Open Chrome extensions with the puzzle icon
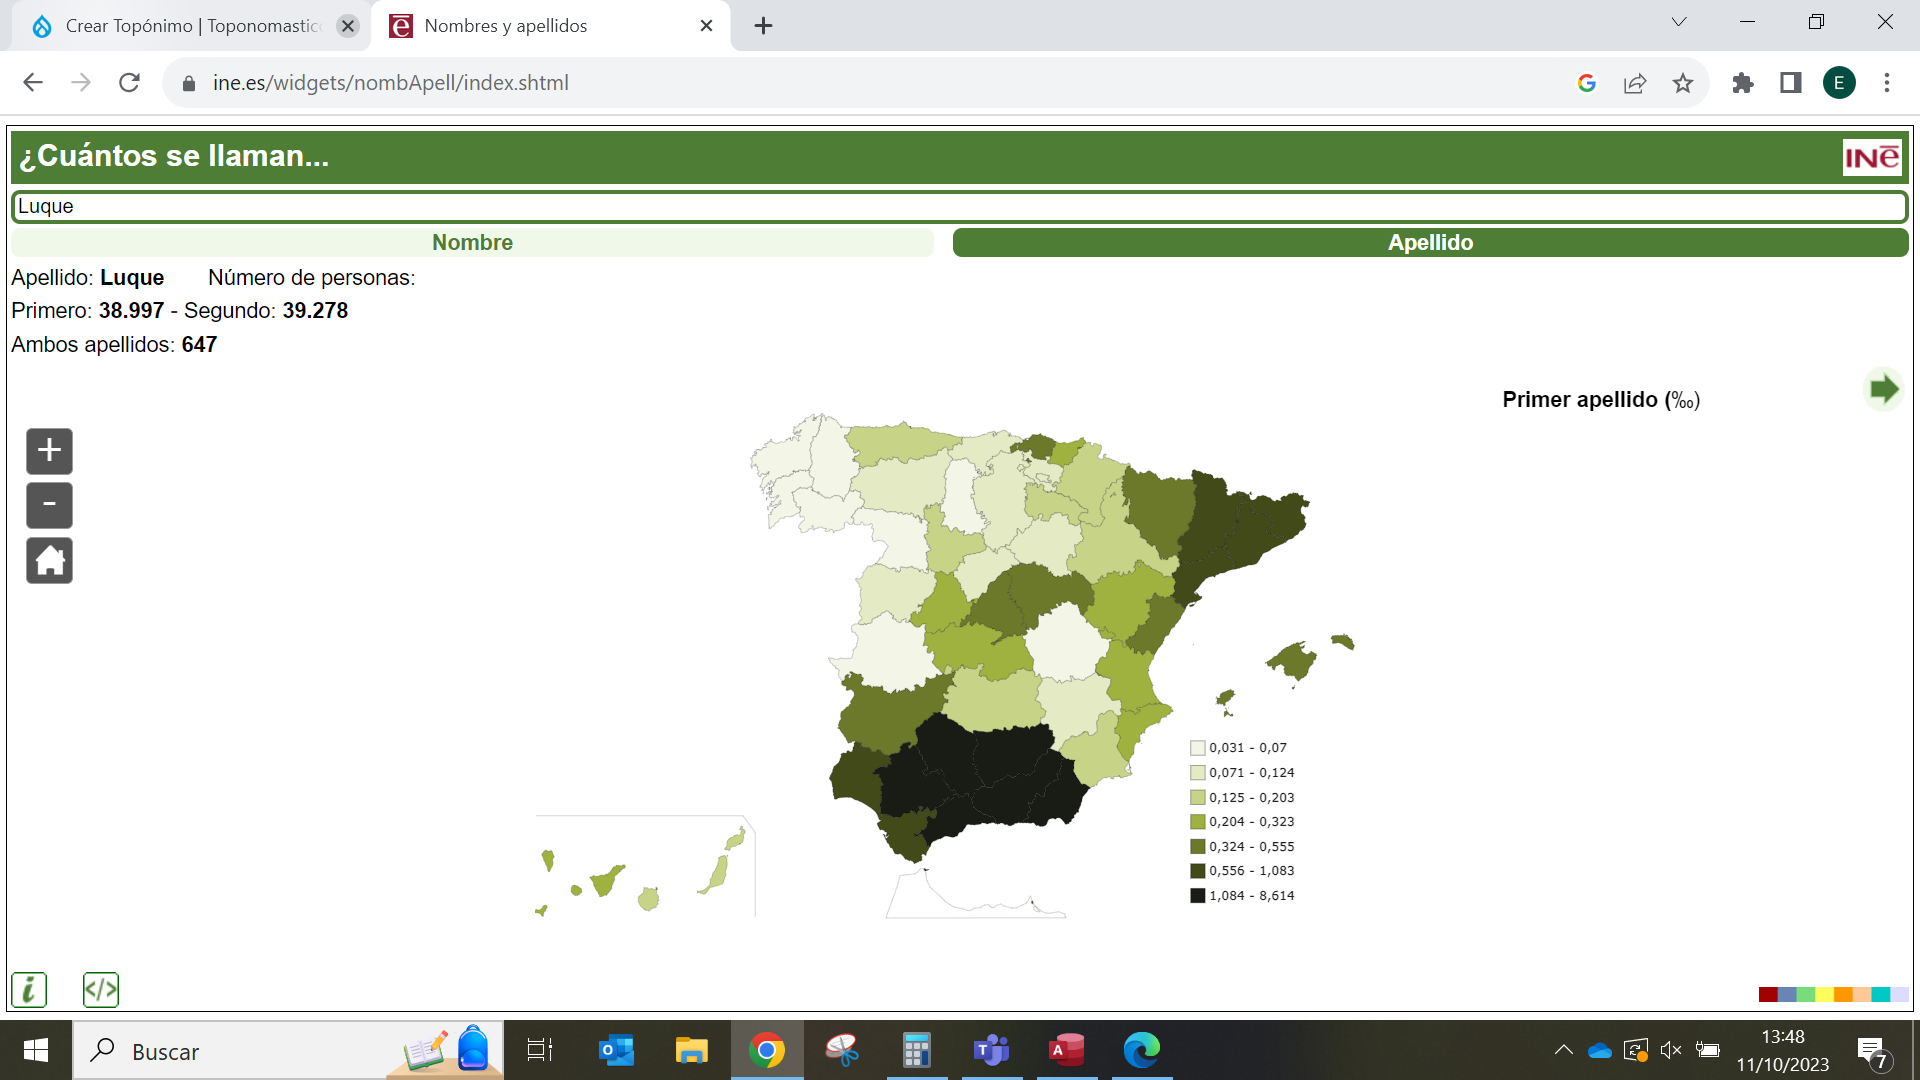Image resolution: width=1920 pixels, height=1080 pixels. 1743,83
